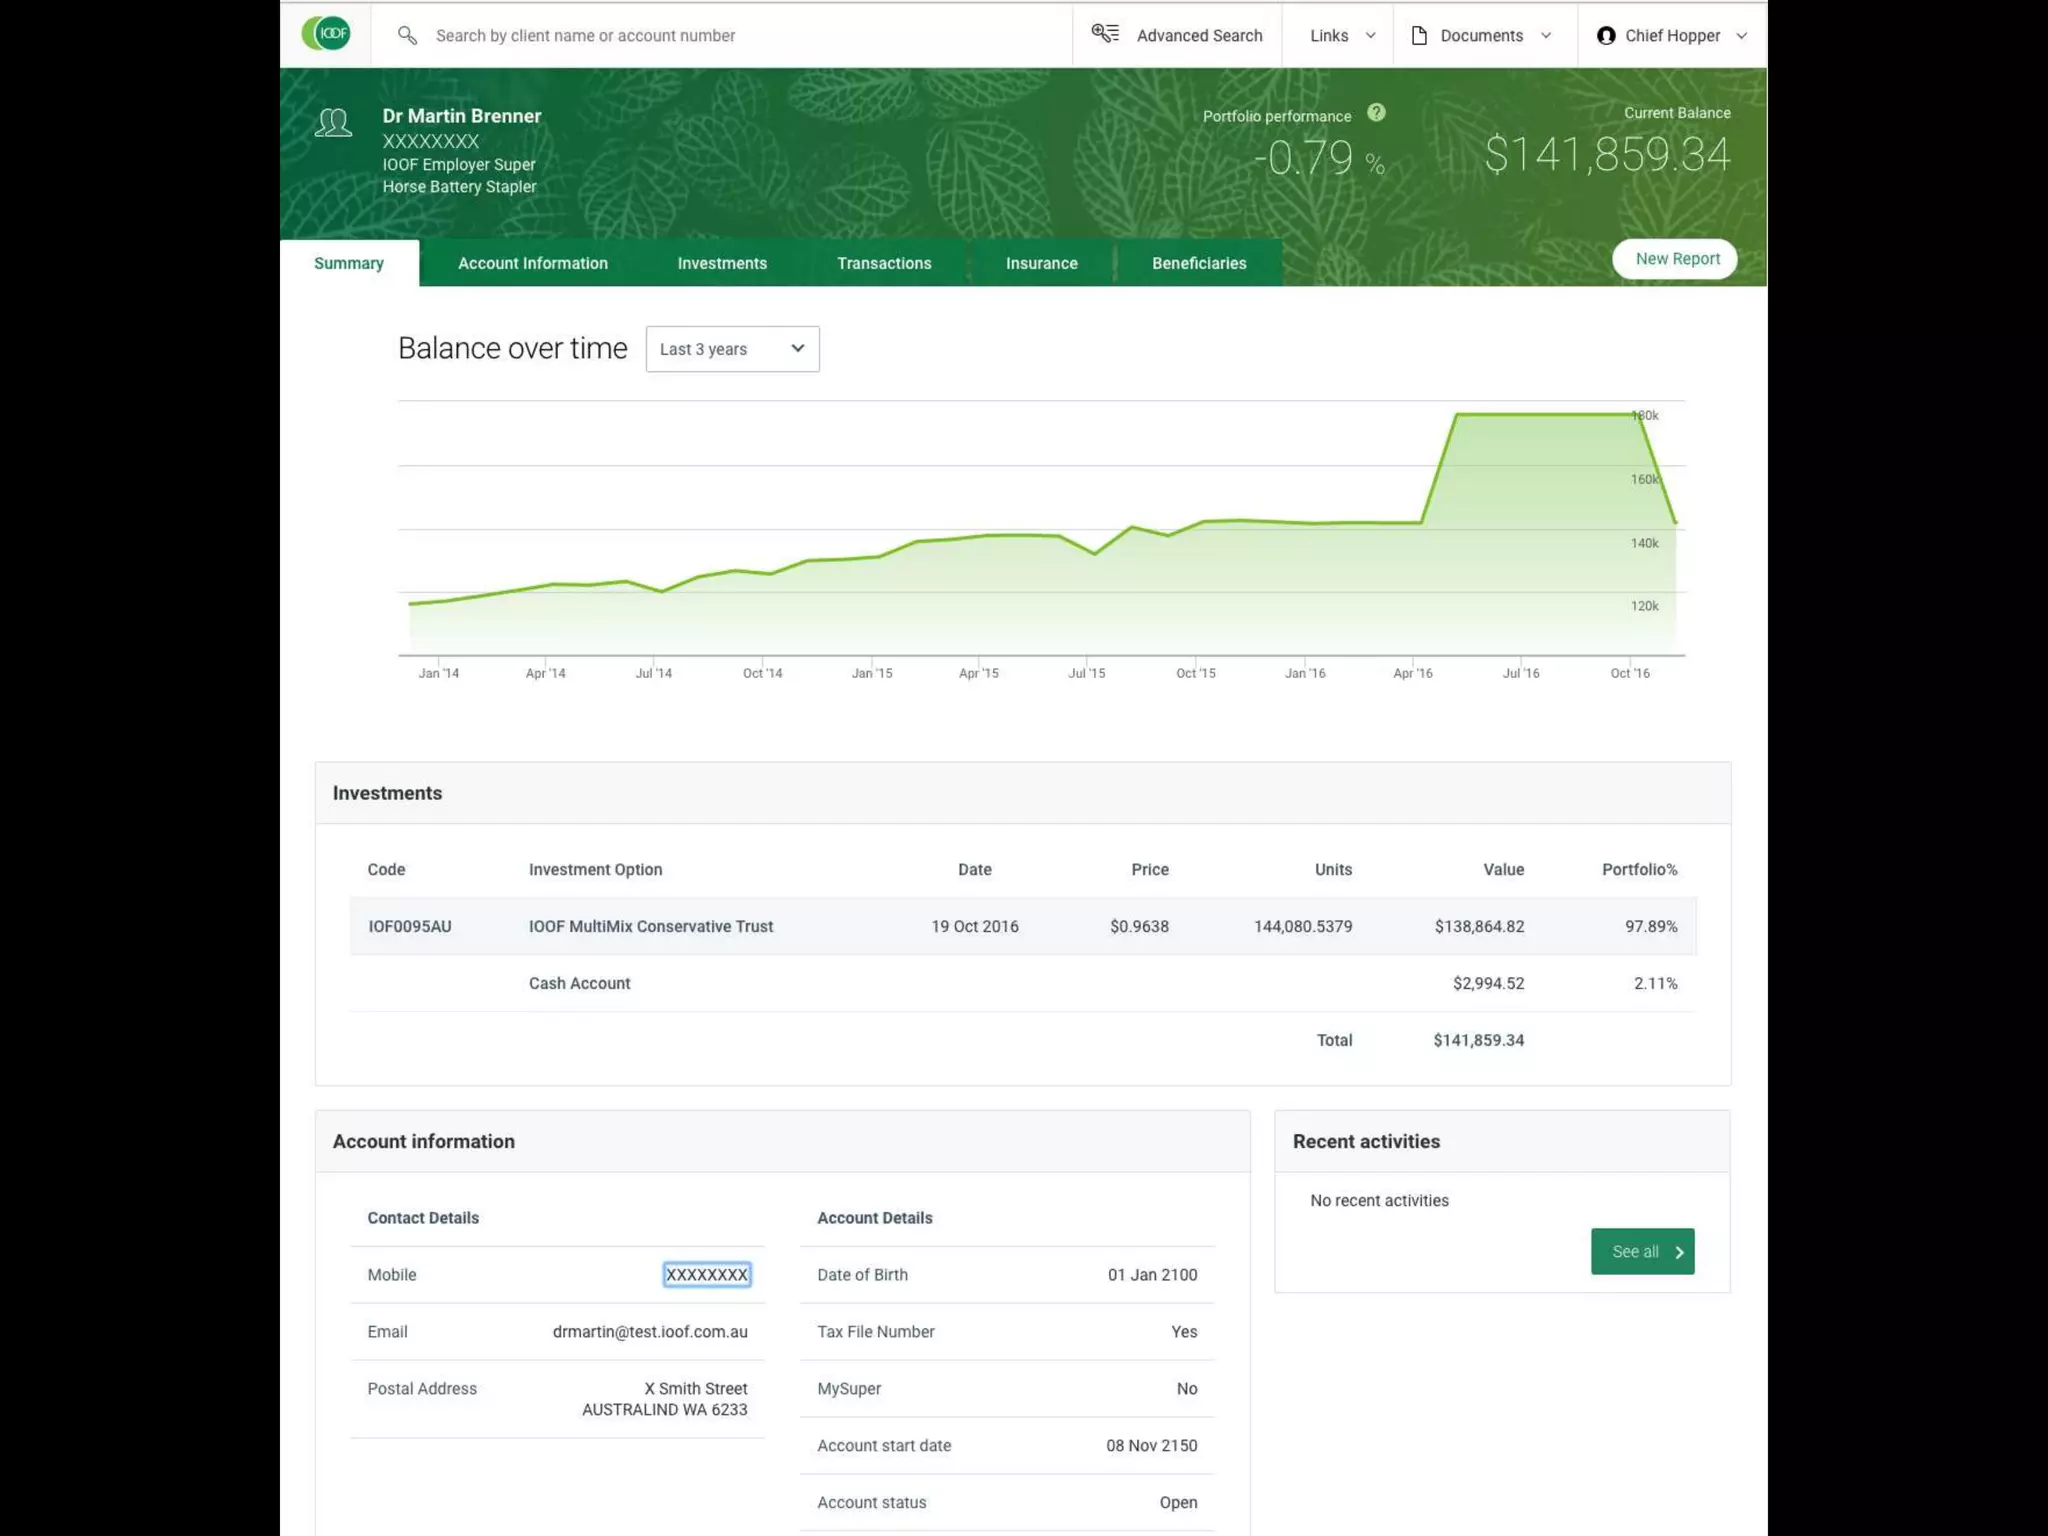Click the Date of Birth value 01 Jan 2100
Image resolution: width=2048 pixels, height=1536 pixels.
point(1152,1275)
